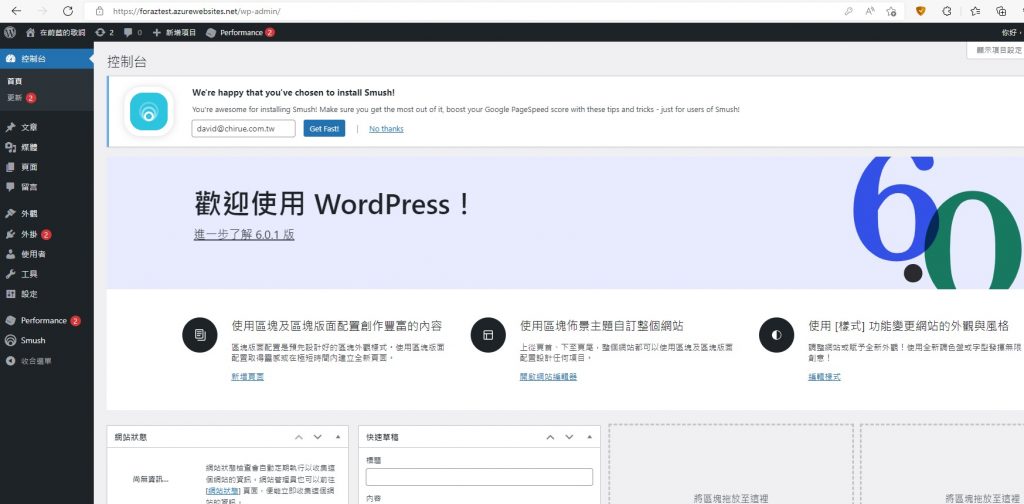Open 進一步了解 6.0.1 版 link

pyautogui.click(x=244, y=234)
